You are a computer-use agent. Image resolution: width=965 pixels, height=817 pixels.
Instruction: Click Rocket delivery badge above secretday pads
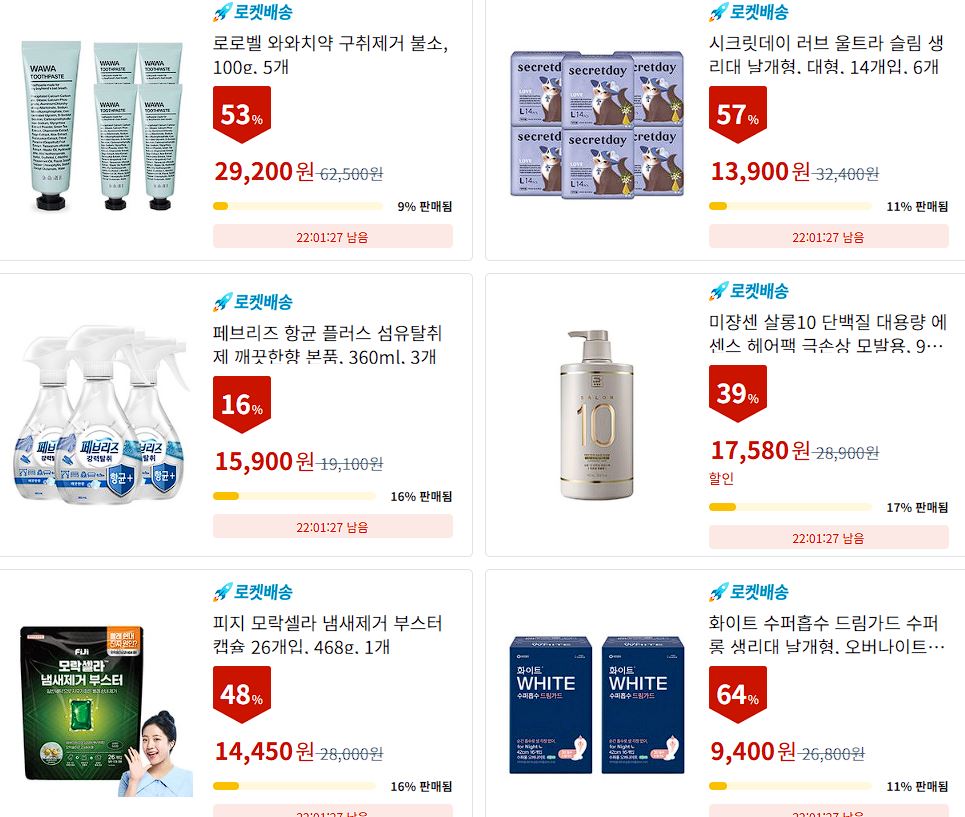tap(749, 12)
